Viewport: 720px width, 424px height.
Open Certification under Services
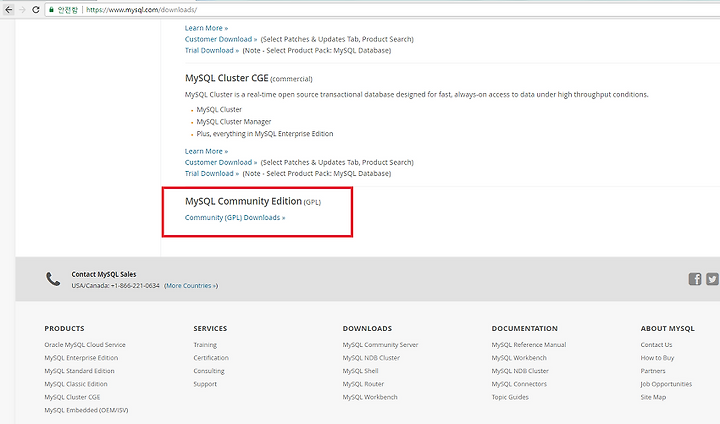(211, 358)
